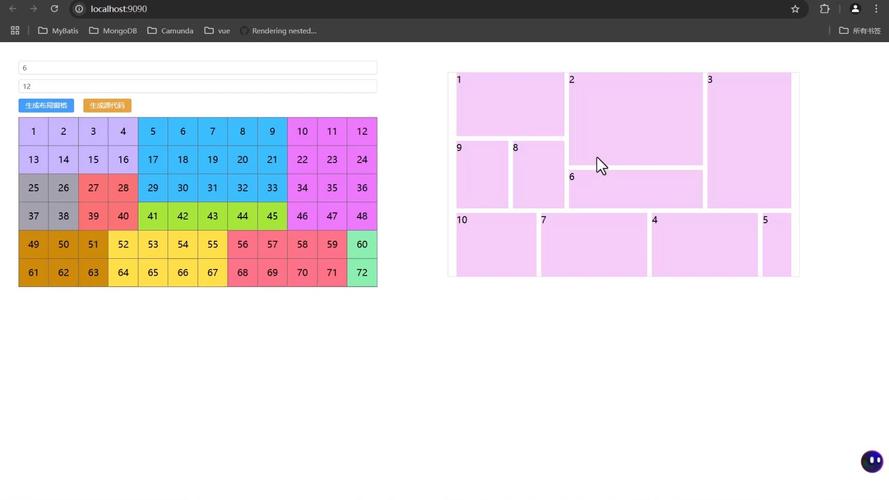The width and height of the screenshot is (889, 500).
Task: Select the green grid cell numbered 43
Action: 213,216
